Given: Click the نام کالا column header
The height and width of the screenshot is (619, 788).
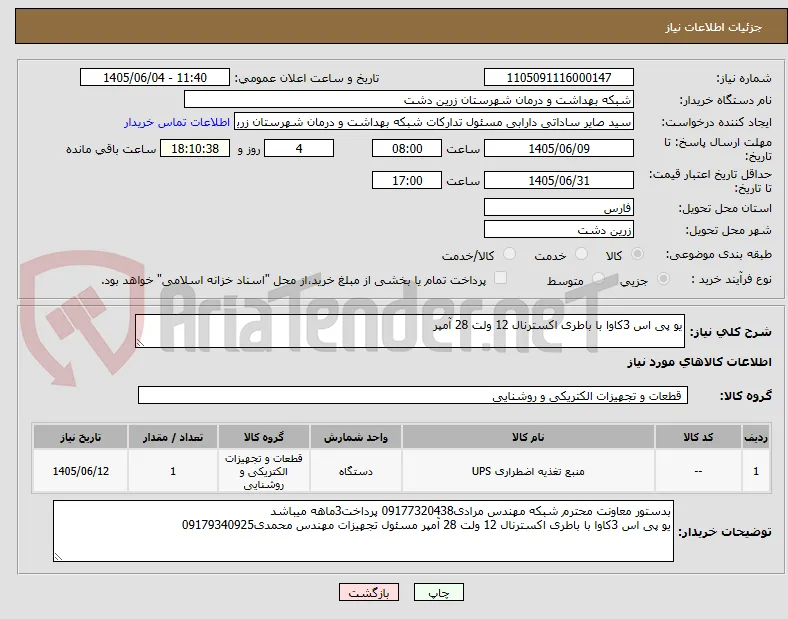Looking at the screenshot, I should coord(528,437).
